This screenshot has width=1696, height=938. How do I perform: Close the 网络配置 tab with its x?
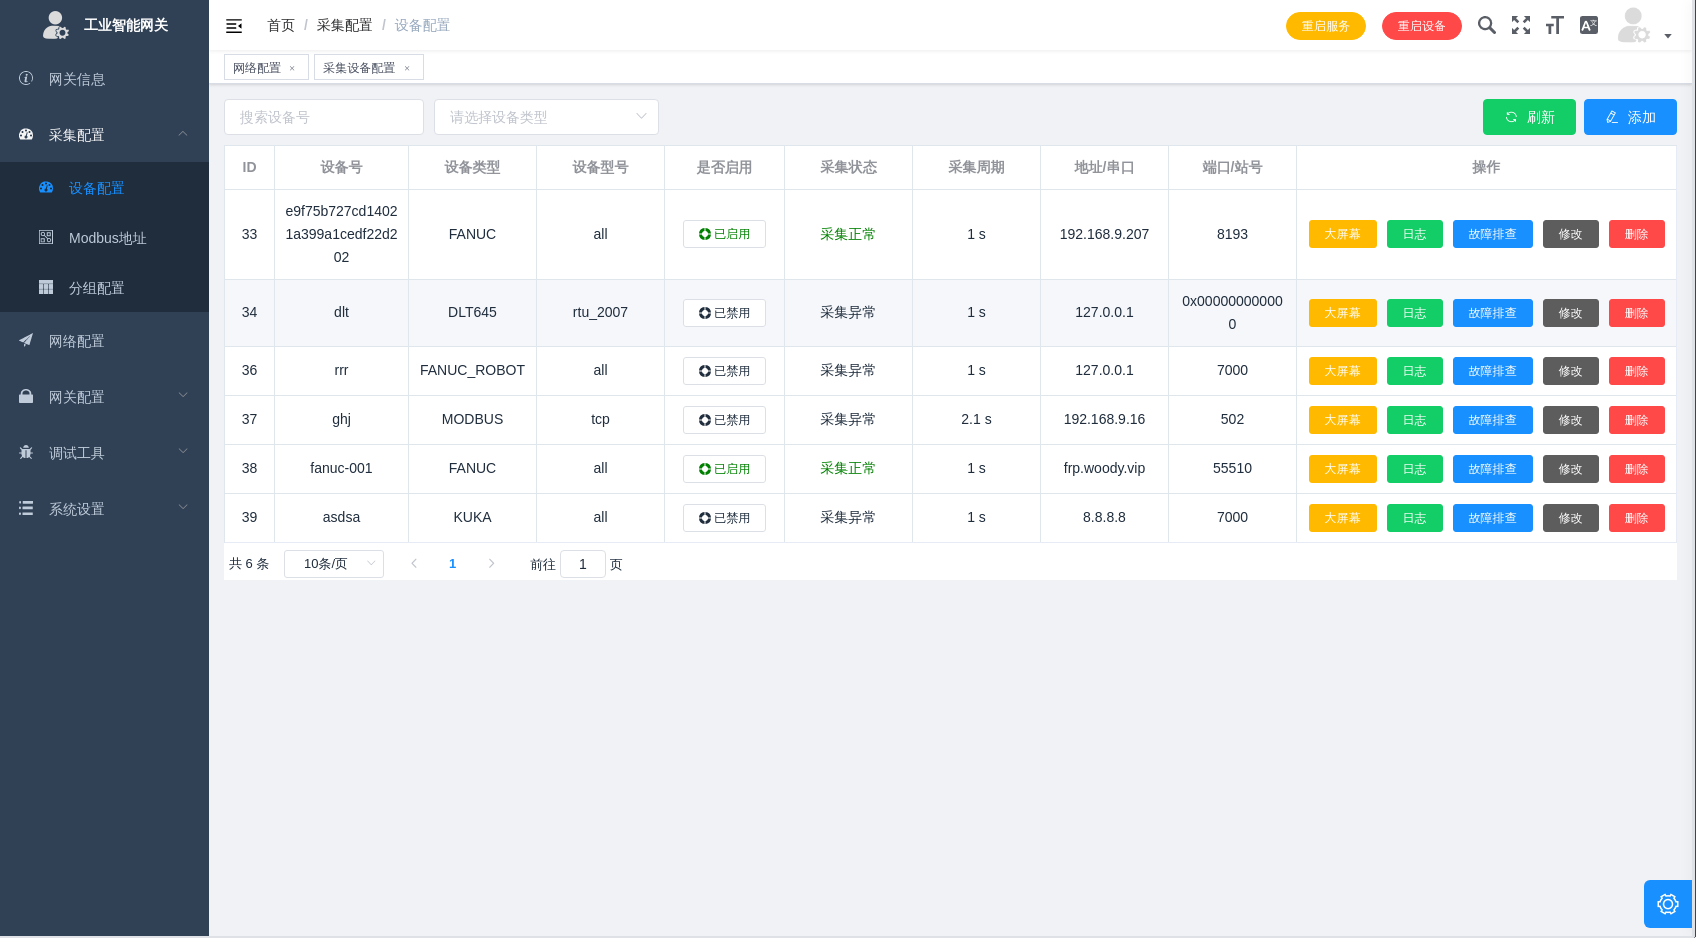click(x=292, y=68)
